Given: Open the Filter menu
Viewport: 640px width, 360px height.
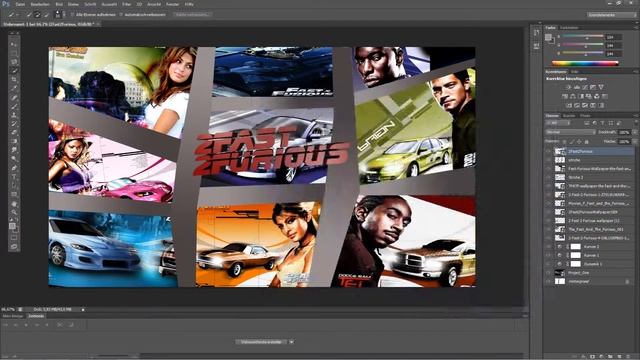Looking at the screenshot, I should [127, 4].
